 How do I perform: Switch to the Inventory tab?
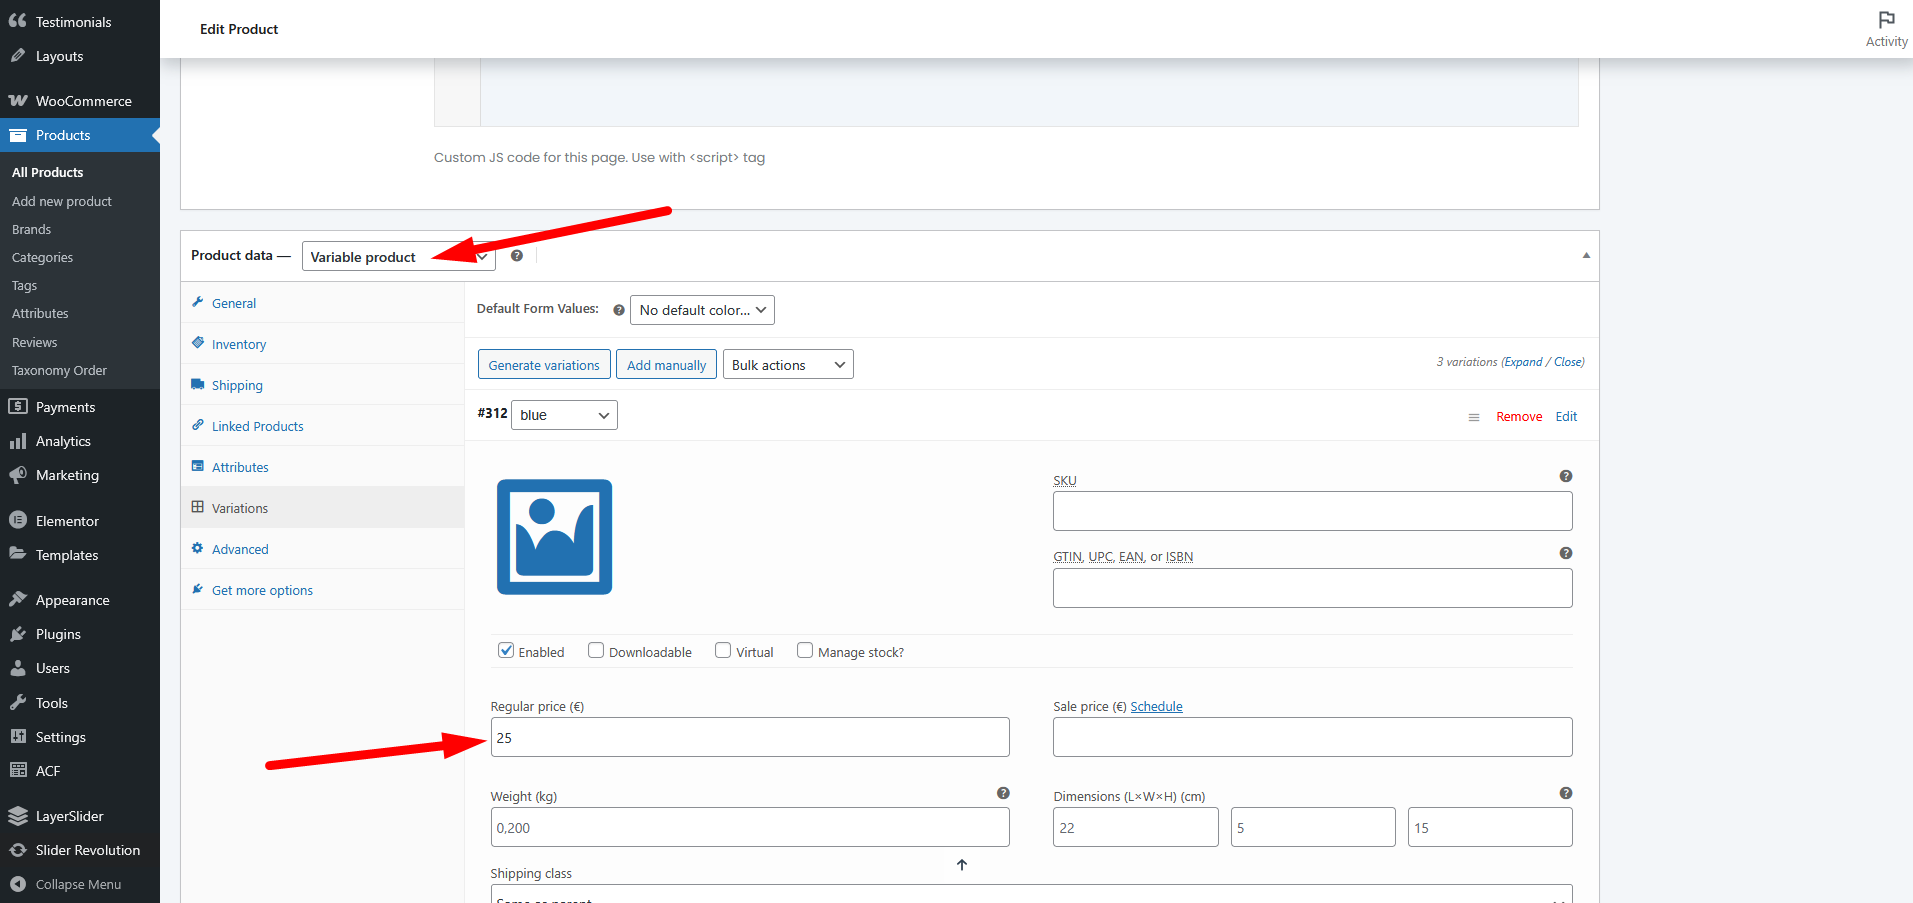point(239,345)
